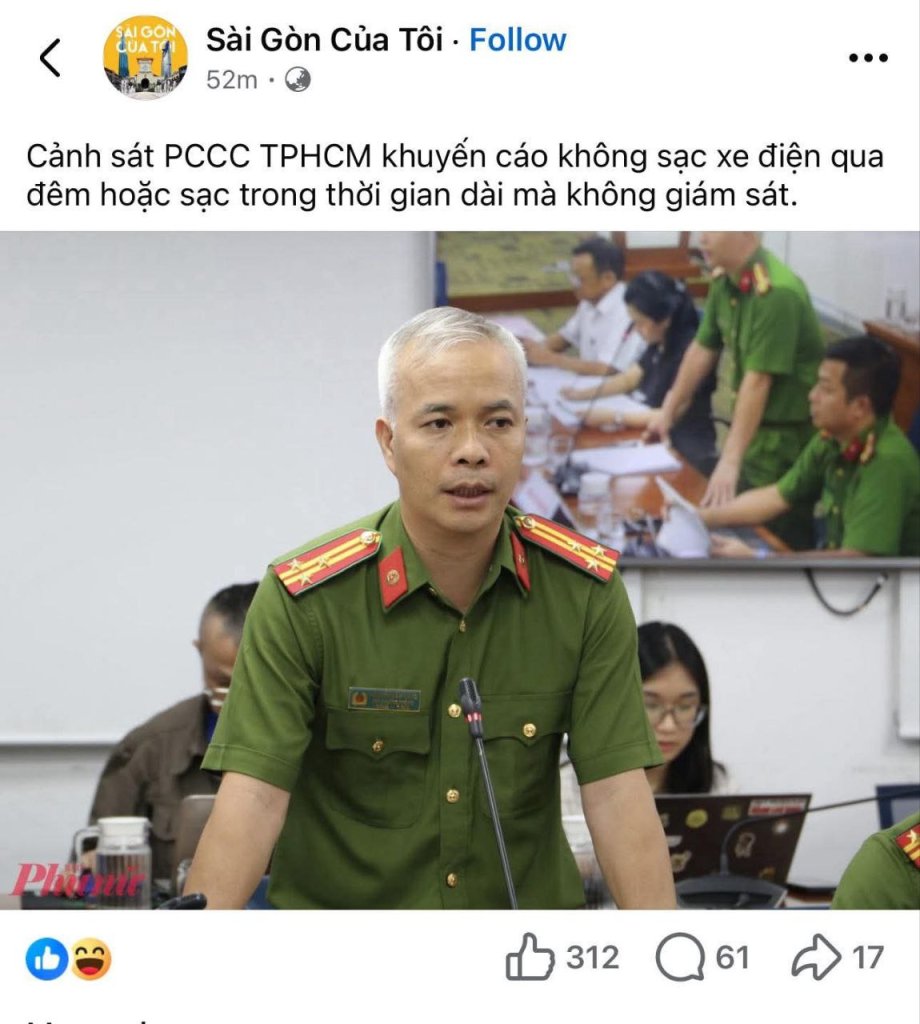Click the 52m post timestamp

tap(232, 80)
